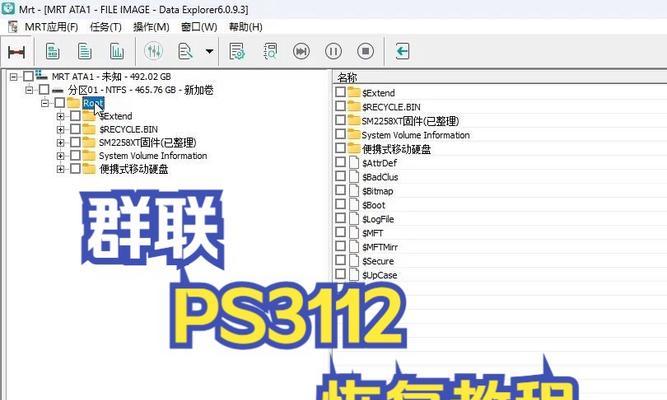The height and width of the screenshot is (400, 667).
Task: Check the $MFTMirr file checkbox
Action: (340, 246)
